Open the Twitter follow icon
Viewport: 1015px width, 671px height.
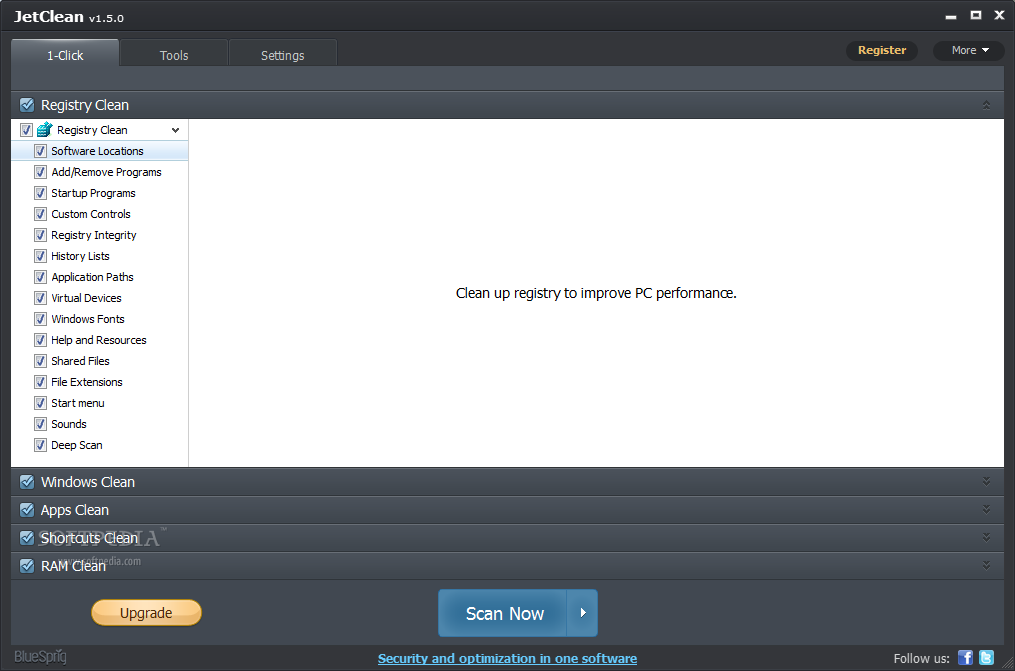pyautogui.click(x=987, y=658)
